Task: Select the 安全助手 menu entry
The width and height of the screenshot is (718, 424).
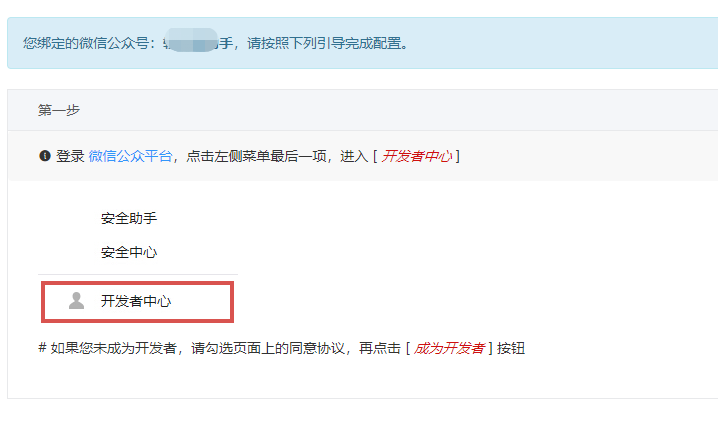Action: [x=129, y=218]
